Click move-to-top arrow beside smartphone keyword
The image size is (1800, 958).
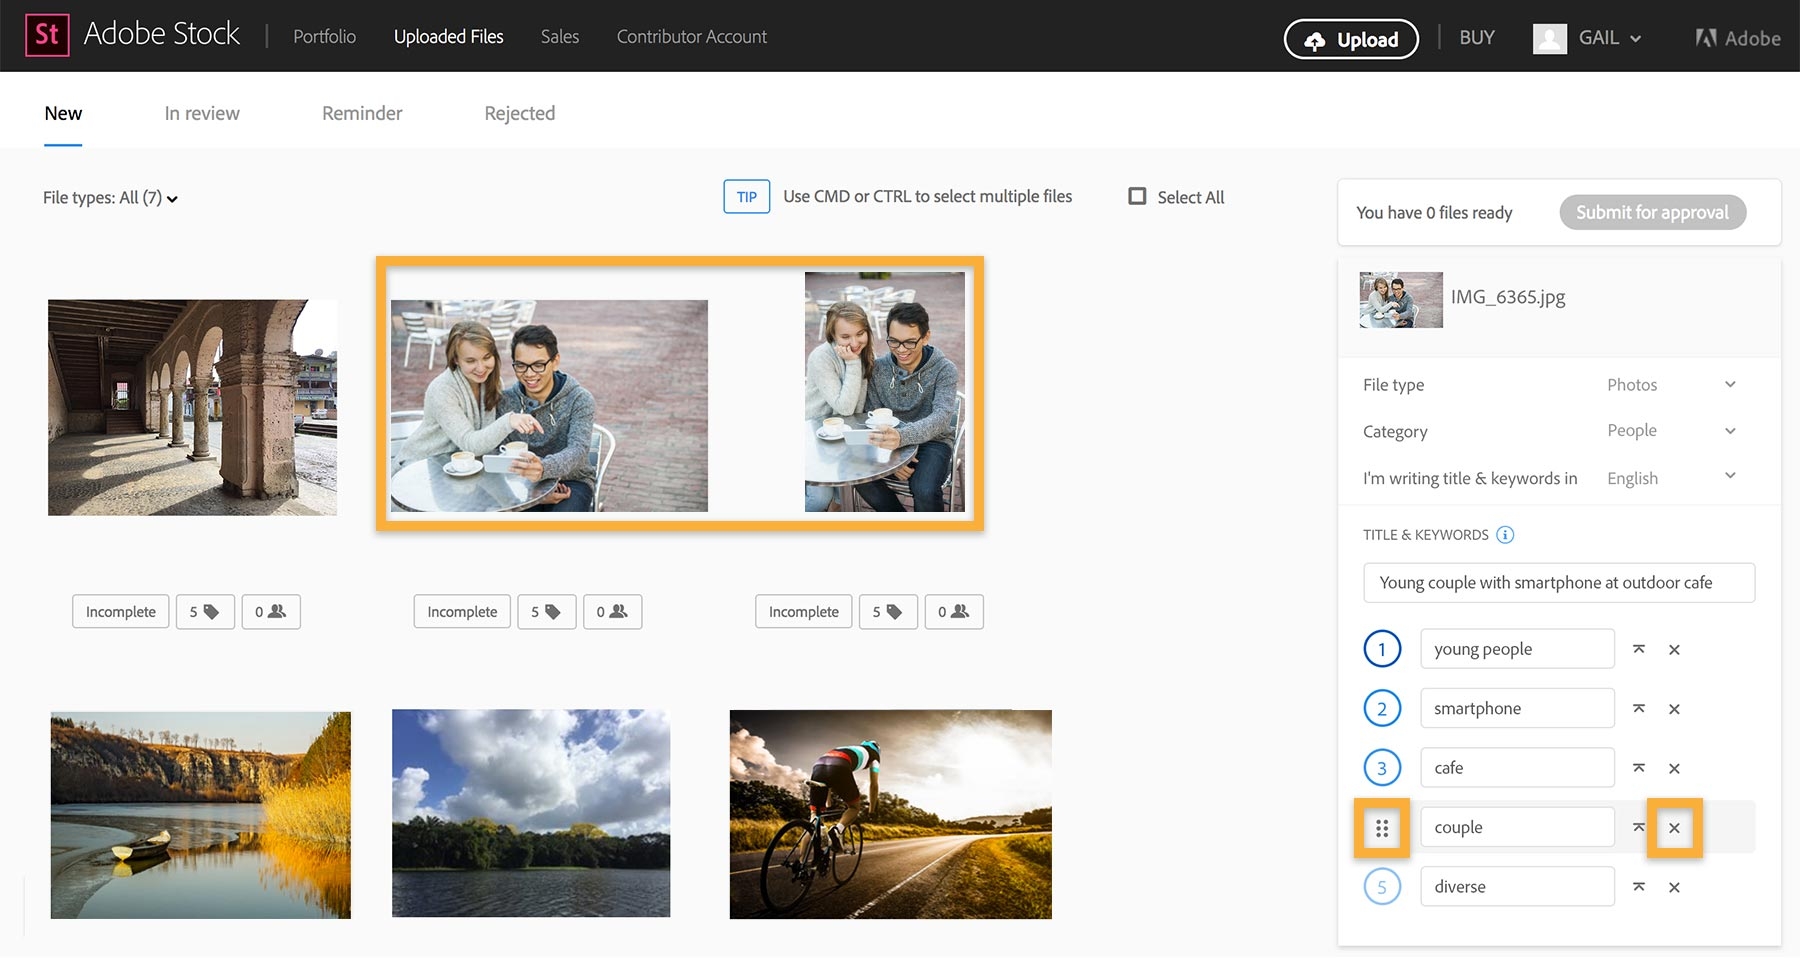(1639, 708)
